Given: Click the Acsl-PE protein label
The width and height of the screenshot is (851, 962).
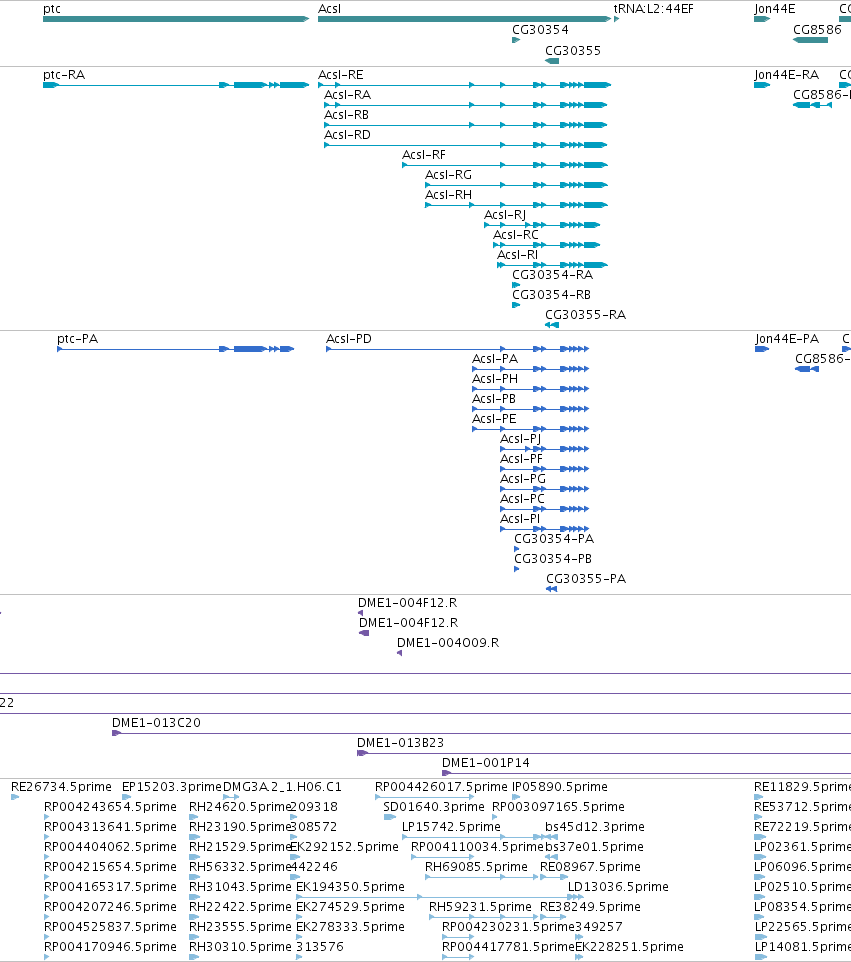Looking at the screenshot, I should click(x=494, y=419).
